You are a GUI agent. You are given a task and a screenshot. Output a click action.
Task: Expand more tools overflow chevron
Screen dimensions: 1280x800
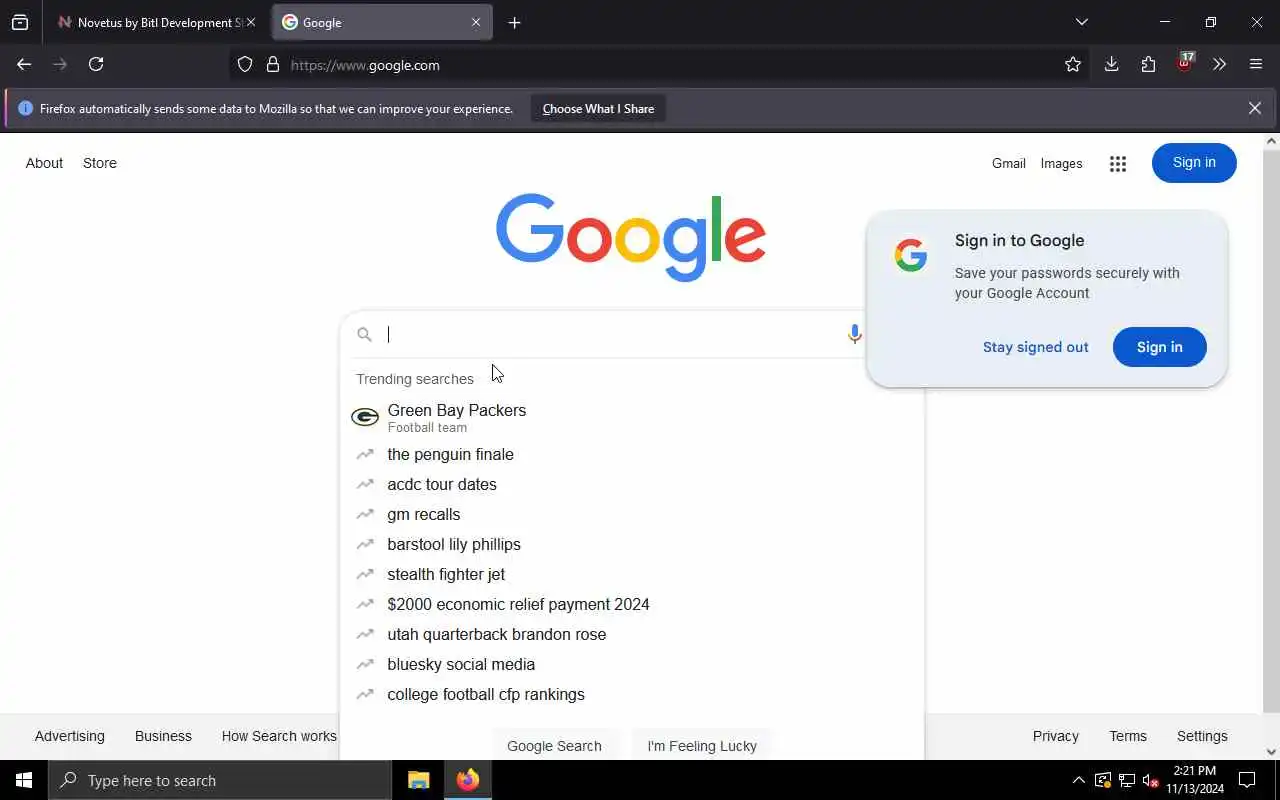1219,64
